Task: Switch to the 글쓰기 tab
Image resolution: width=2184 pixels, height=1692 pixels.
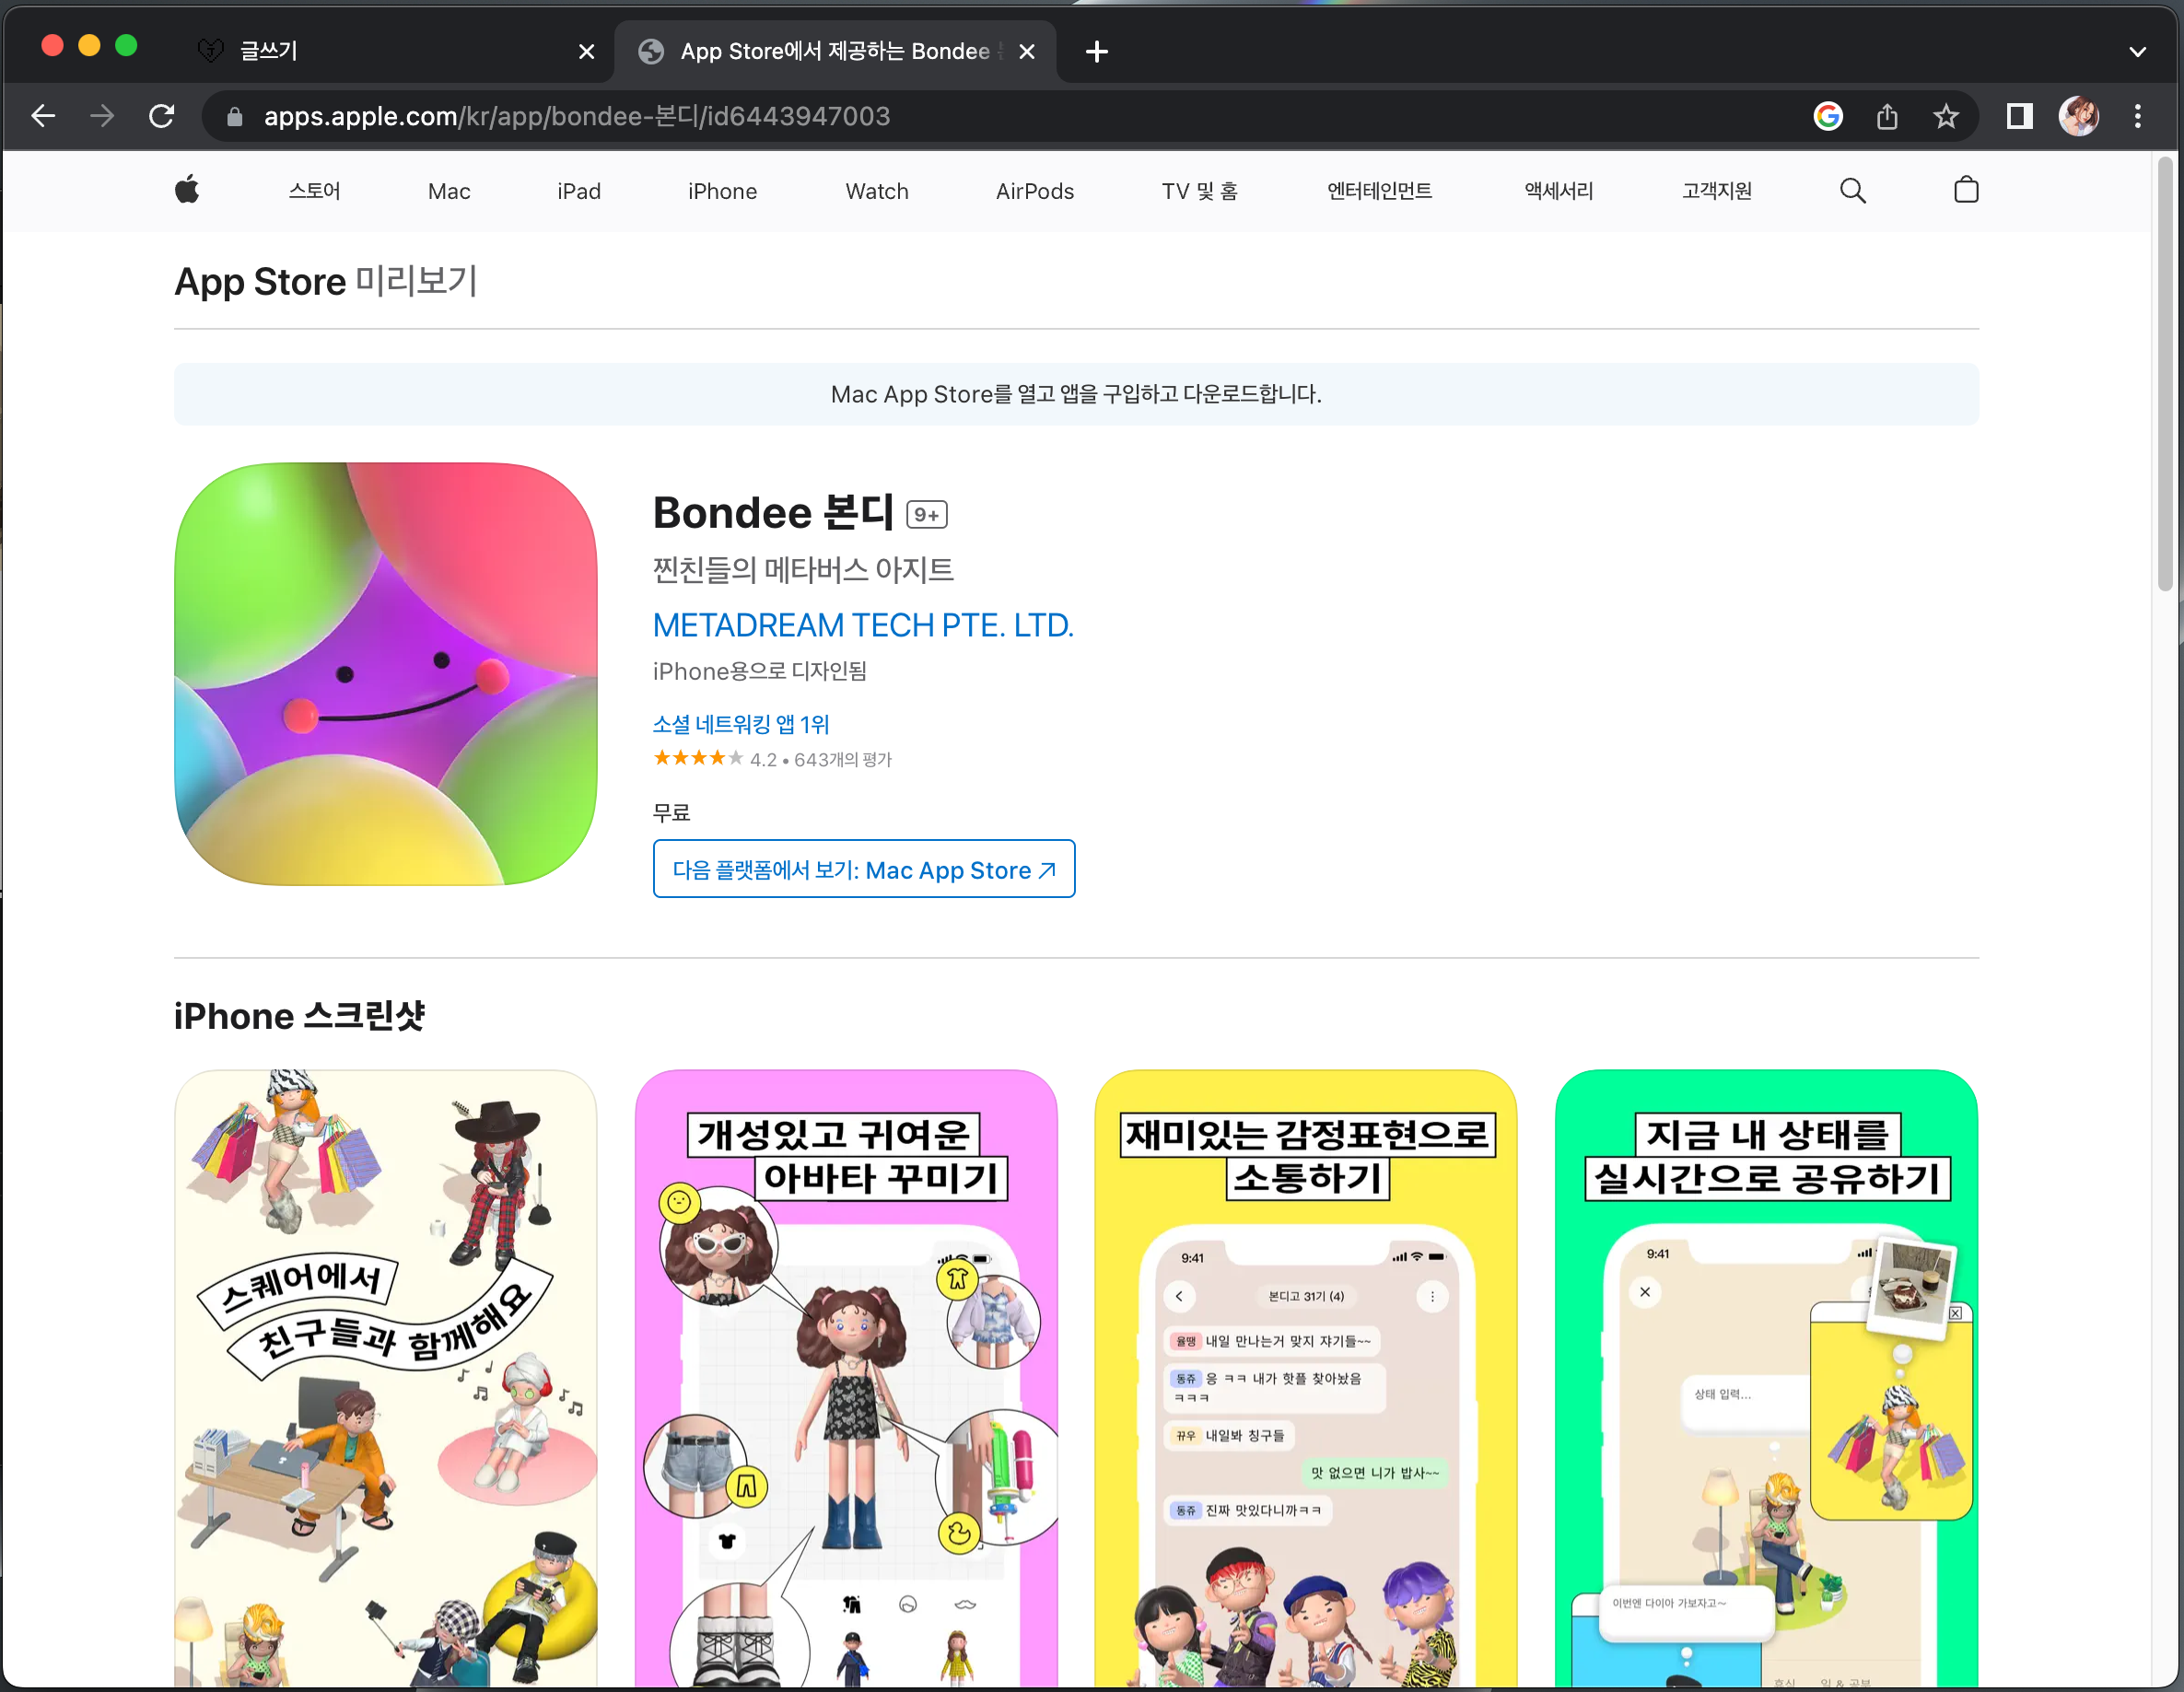Action: coord(380,51)
